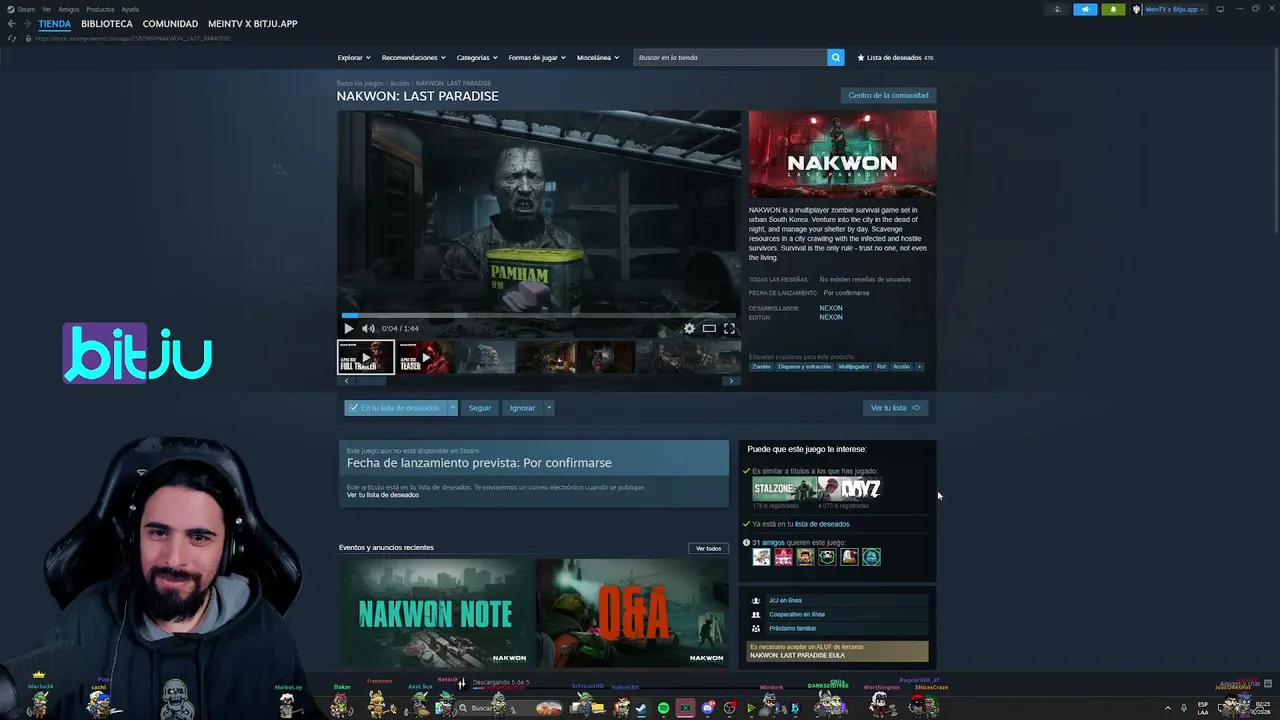Enter fullscreen on the trailer
Image resolution: width=1280 pixels, height=720 pixels.
tap(729, 328)
